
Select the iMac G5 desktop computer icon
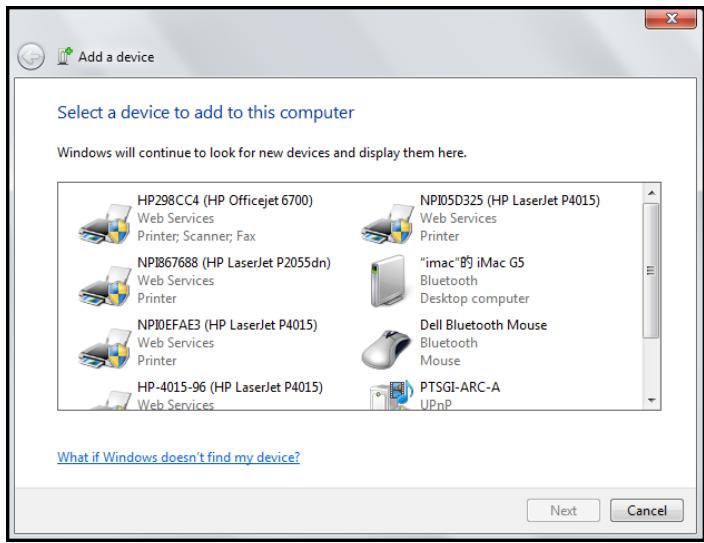pos(387,281)
